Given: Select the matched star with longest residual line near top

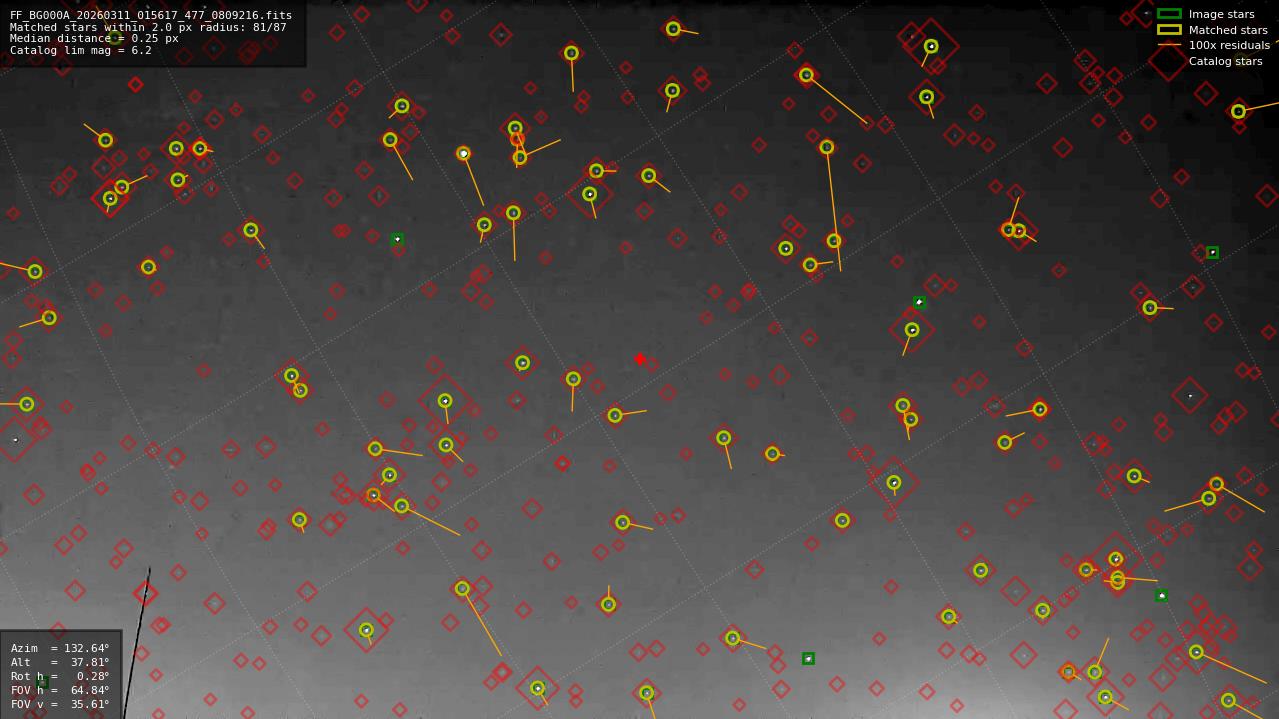Looking at the screenshot, I should tap(825, 148).
